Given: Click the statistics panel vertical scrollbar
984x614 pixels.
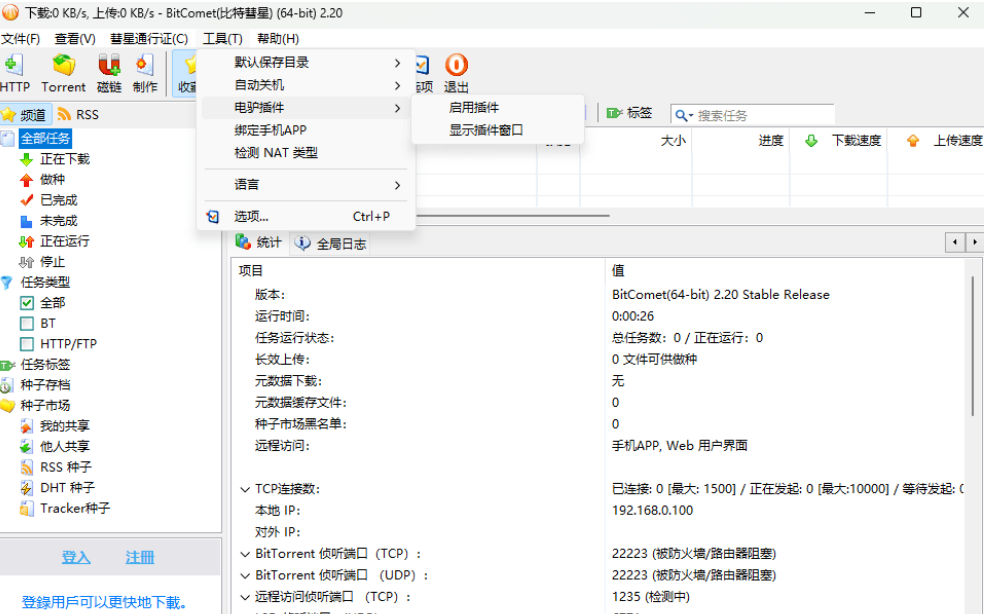Looking at the screenshot, I should click(x=972, y=350).
